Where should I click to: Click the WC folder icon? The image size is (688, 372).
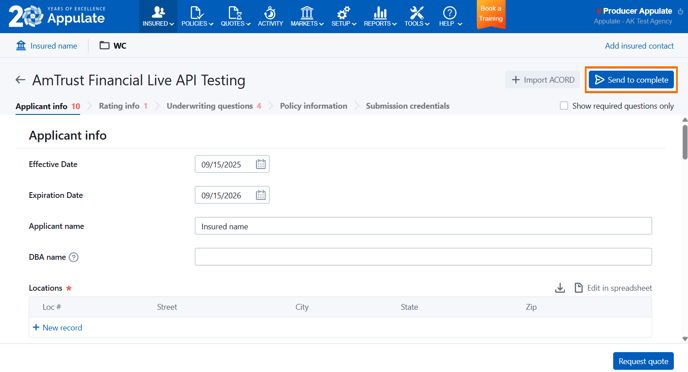pos(104,45)
